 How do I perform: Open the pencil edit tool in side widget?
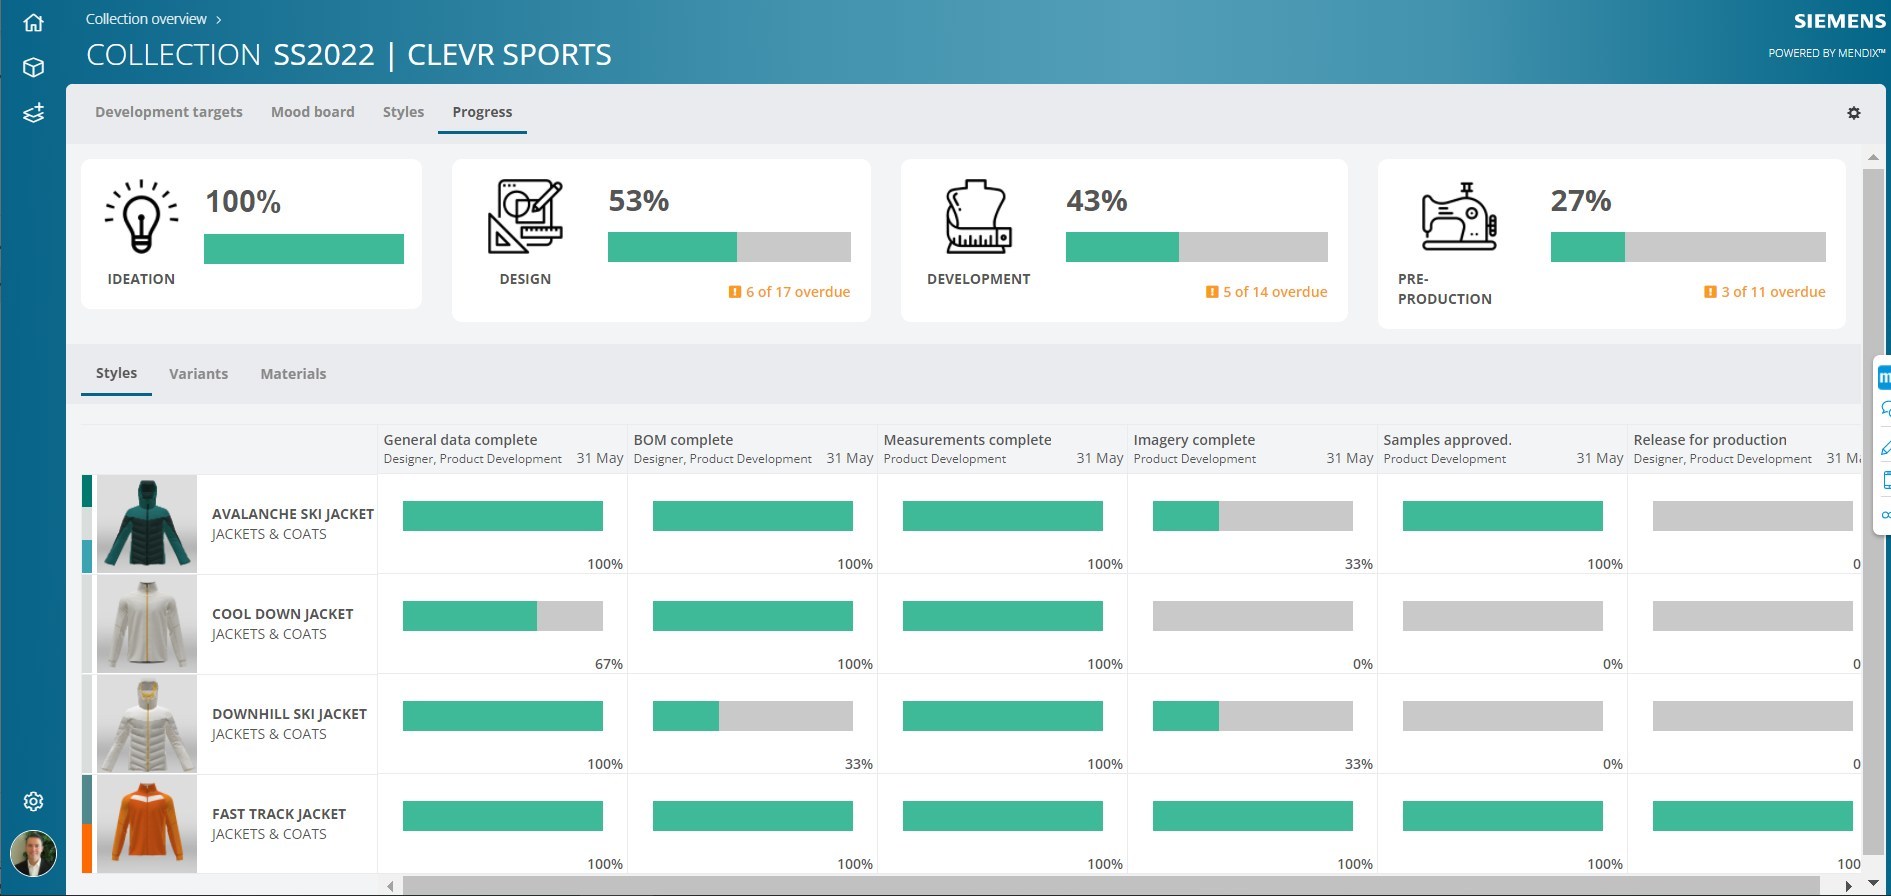(1884, 448)
